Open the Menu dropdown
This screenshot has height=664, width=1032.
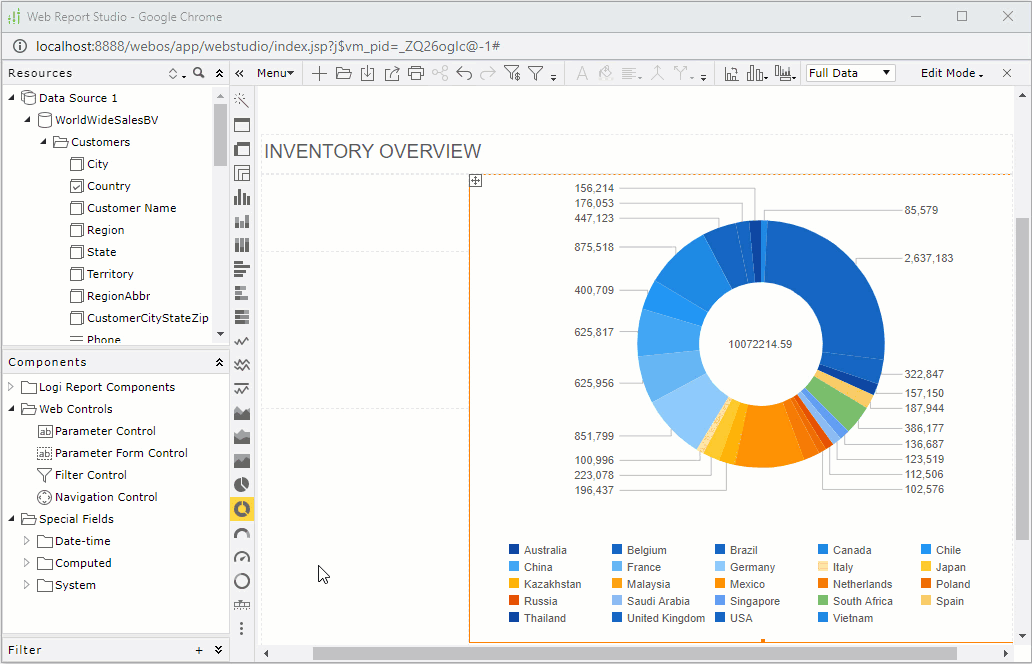275,73
